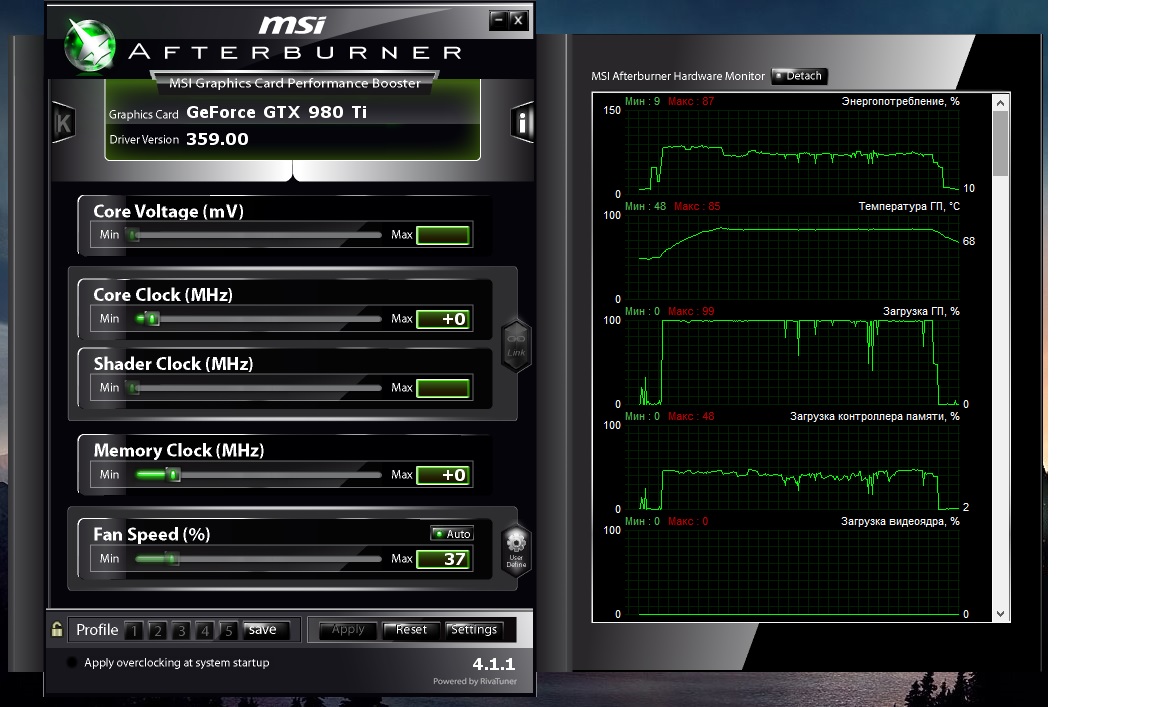The image size is (1152, 707).
Task: Click the Powered by RivaTuner text
Action: [x=475, y=681]
